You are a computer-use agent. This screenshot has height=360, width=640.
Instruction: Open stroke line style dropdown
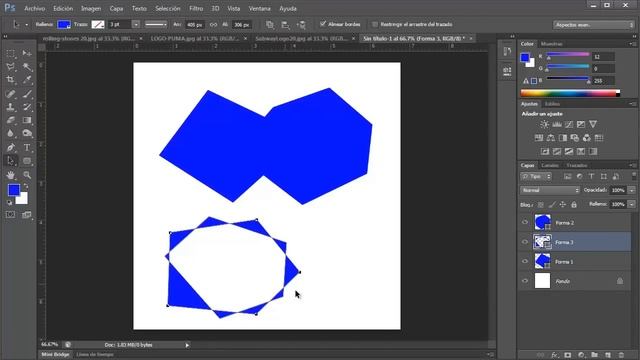point(156,24)
